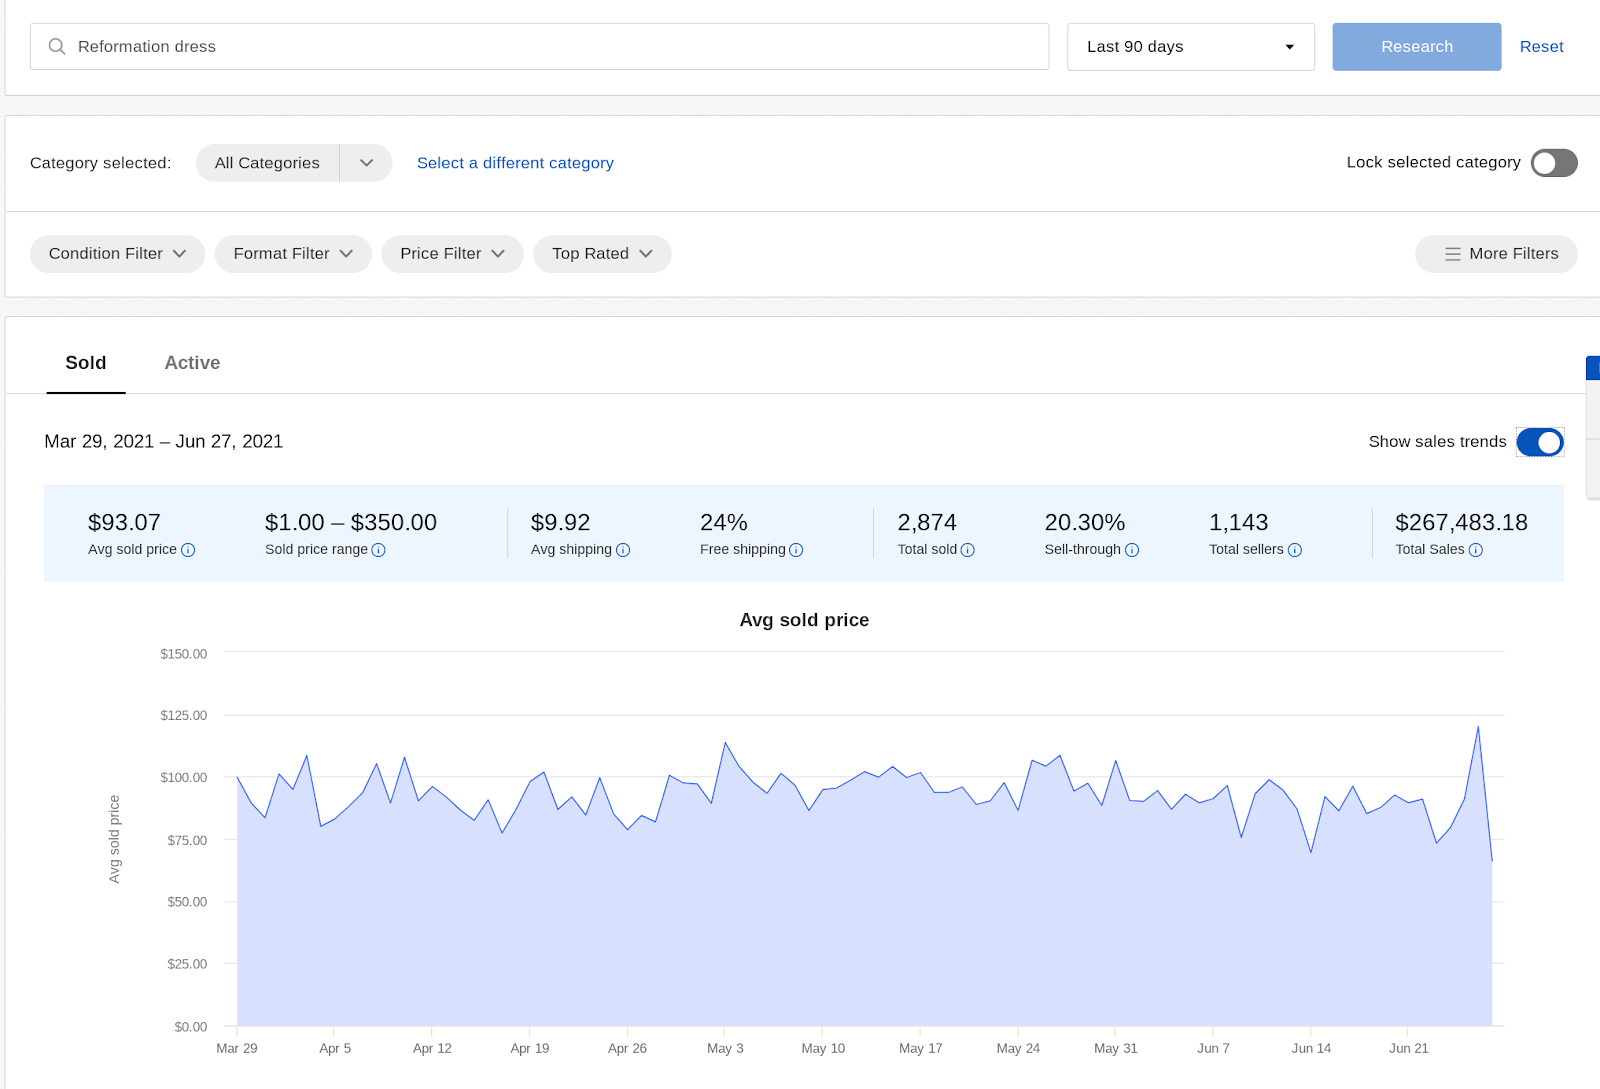This screenshot has width=1600, height=1089.
Task: Expand the Price Filter dropdown
Action: tap(452, 254)
